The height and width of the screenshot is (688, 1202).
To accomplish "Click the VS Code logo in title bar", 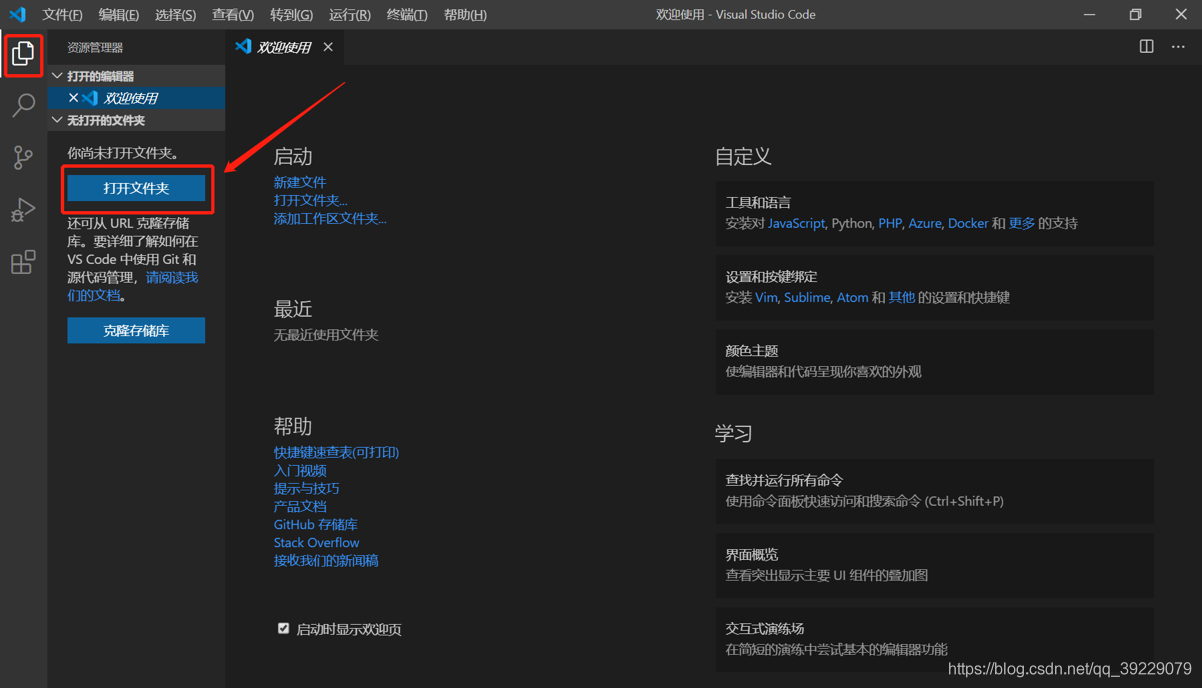I will (x=17, y=15).
